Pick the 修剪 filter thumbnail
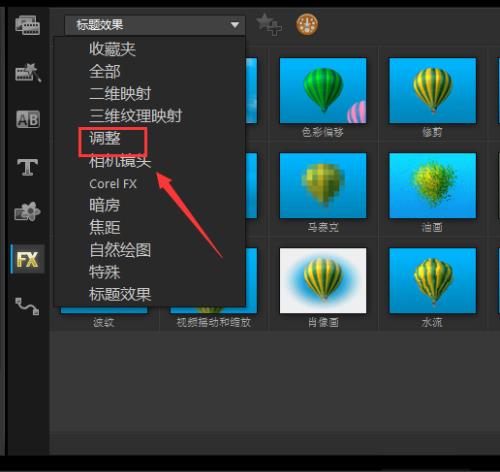The image size is (500, 472). [432, 91]
